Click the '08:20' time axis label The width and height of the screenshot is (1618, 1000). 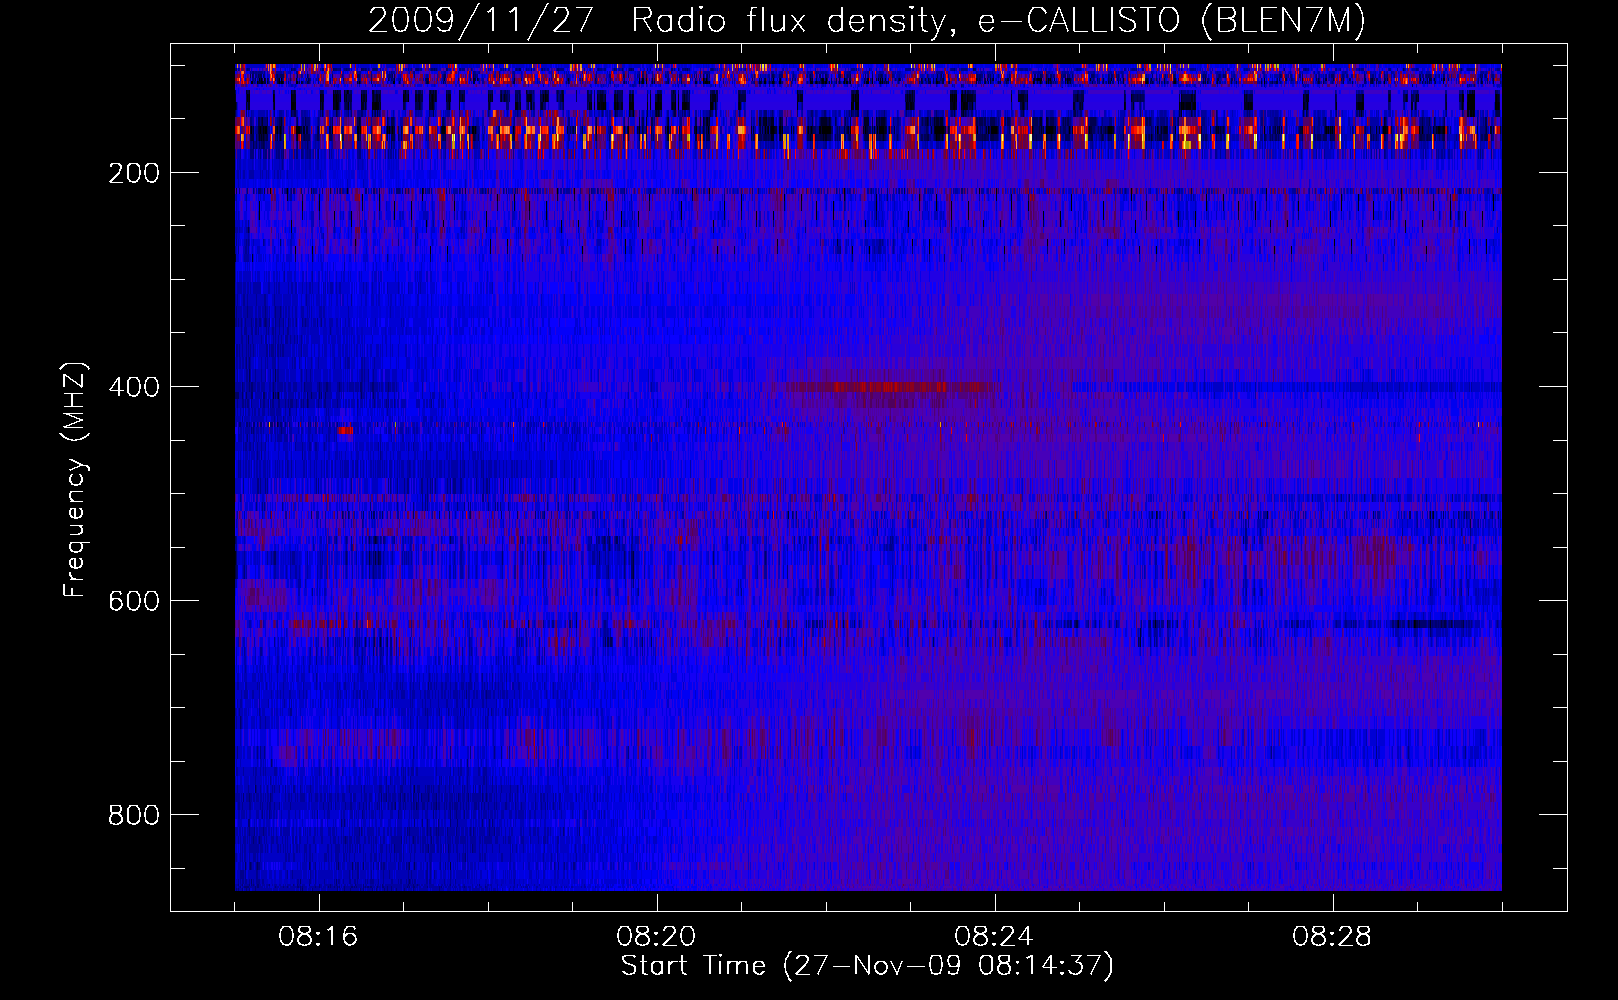pyautogui.click(x=656, y=937)
